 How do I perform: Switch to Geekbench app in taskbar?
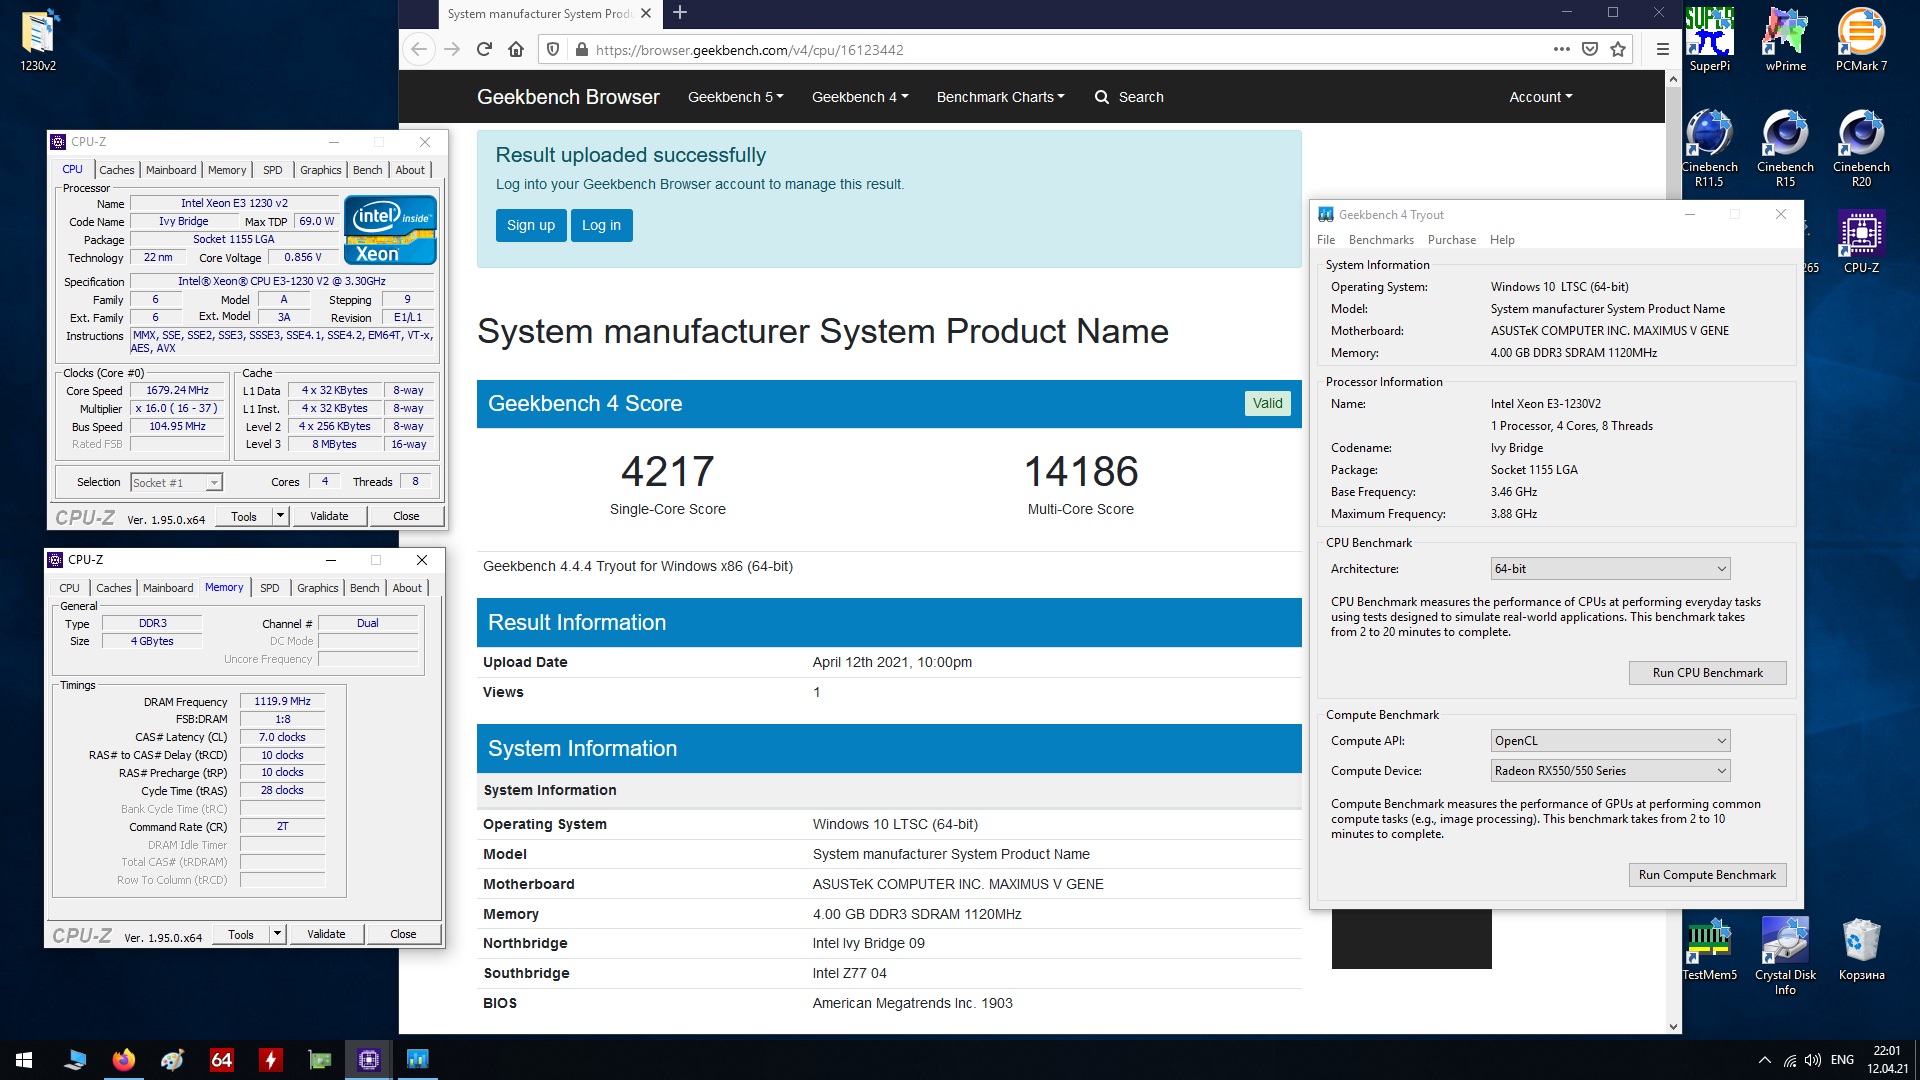coord(417,1060)
